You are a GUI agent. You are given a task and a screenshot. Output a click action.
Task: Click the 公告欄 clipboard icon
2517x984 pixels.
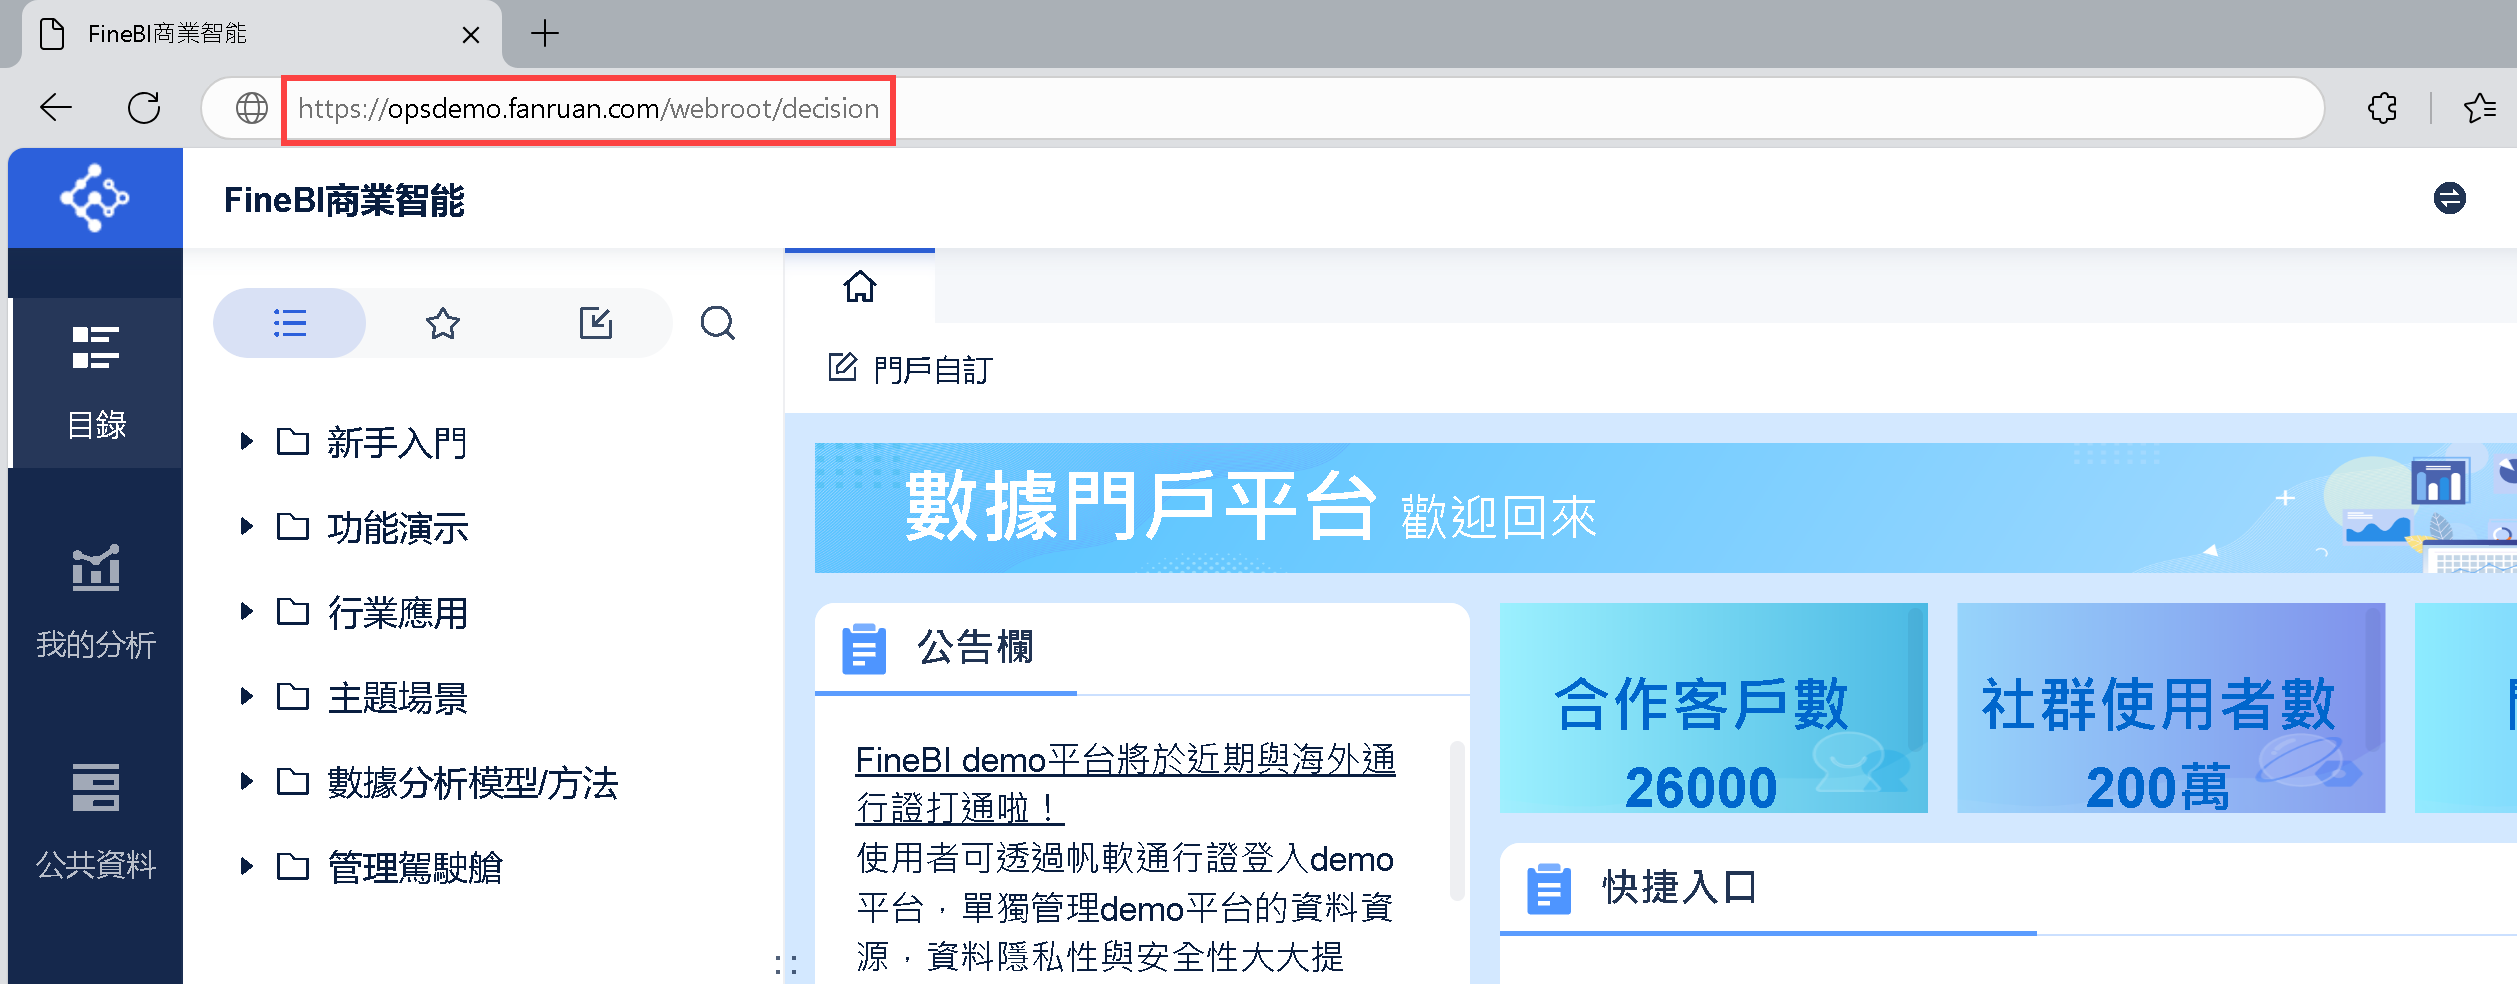pyautogui.click(x=863, y=648)
